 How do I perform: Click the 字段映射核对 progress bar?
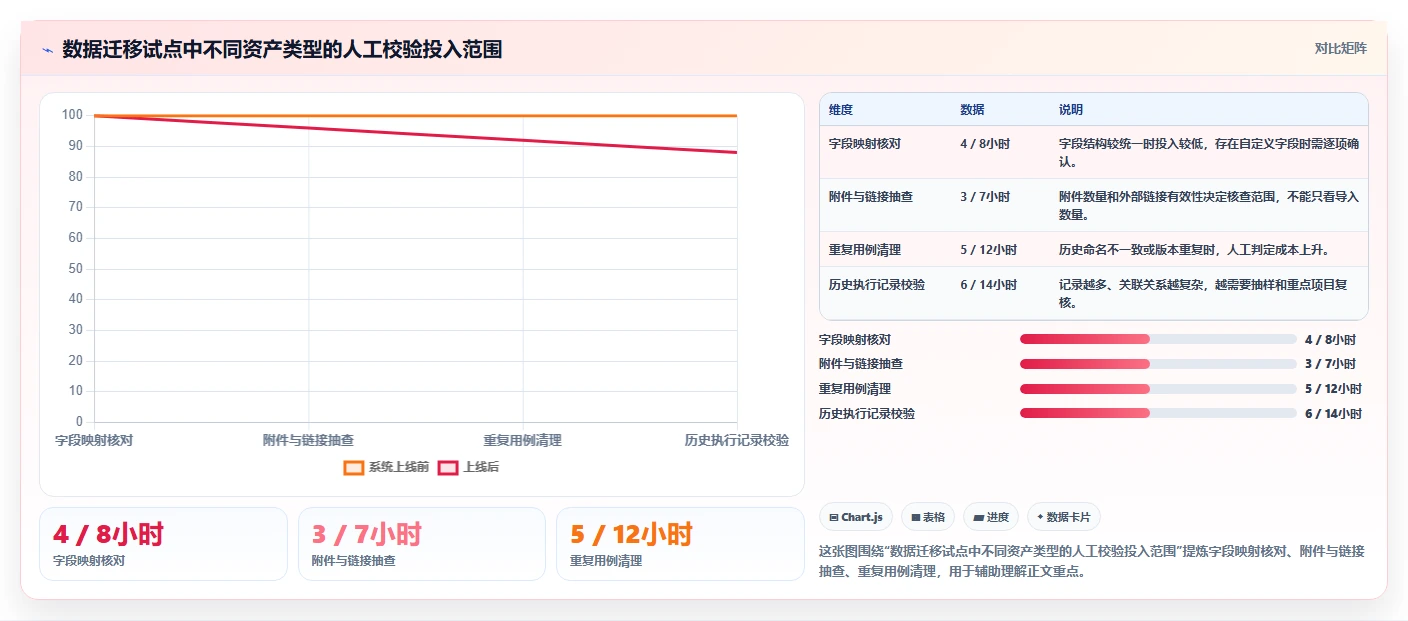coord(1158,339)
